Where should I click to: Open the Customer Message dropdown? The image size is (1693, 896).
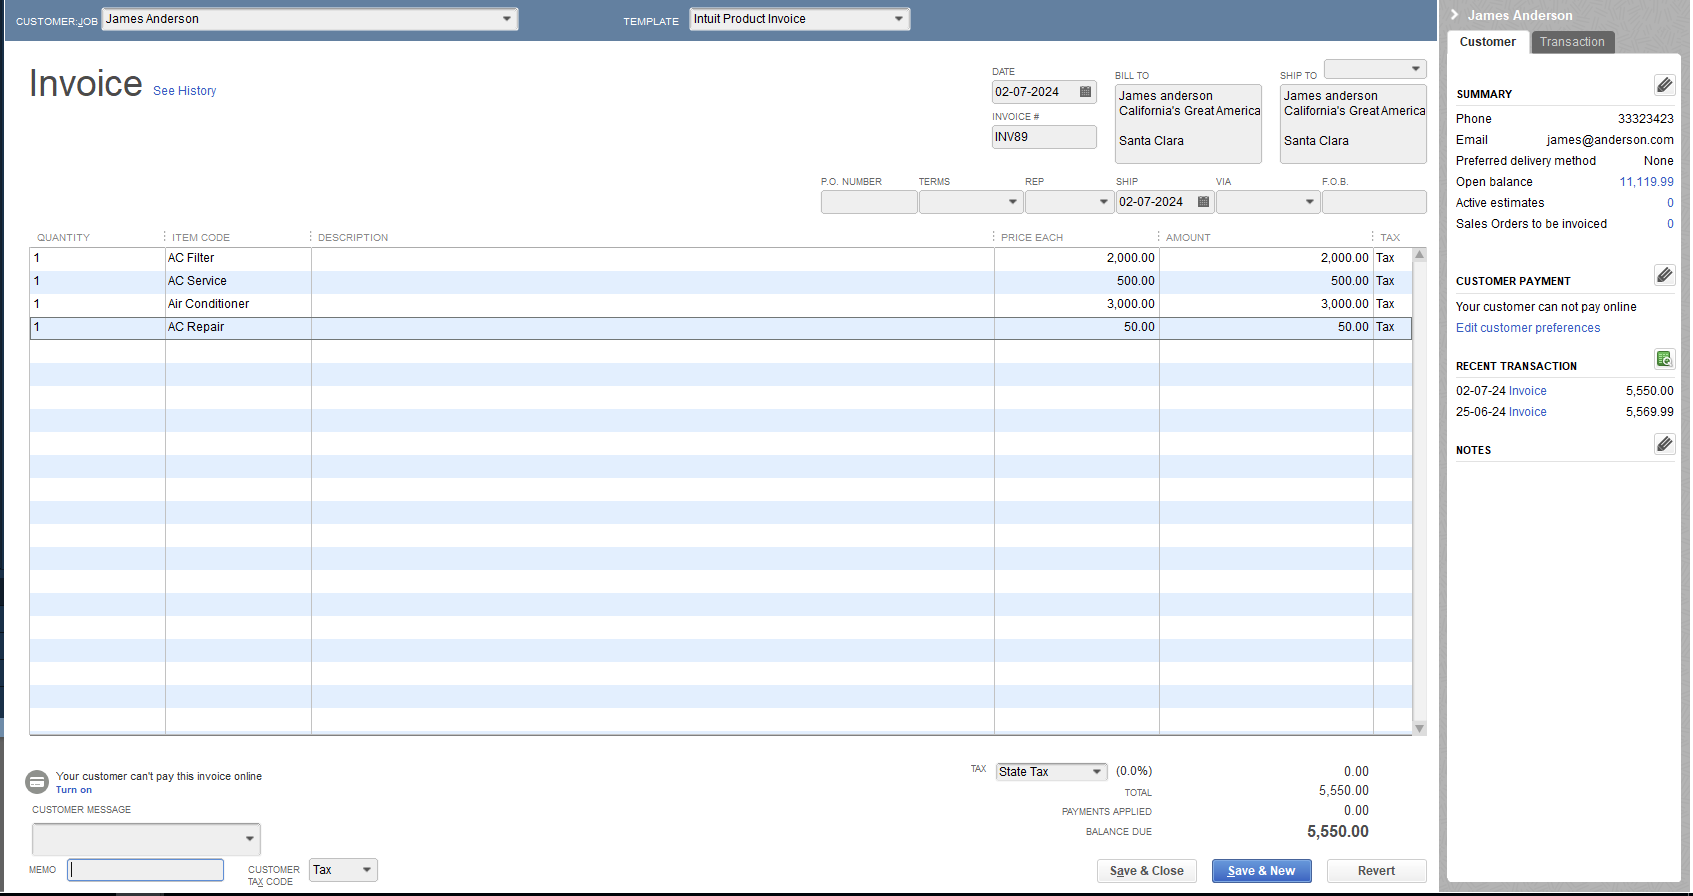(249, 839)
